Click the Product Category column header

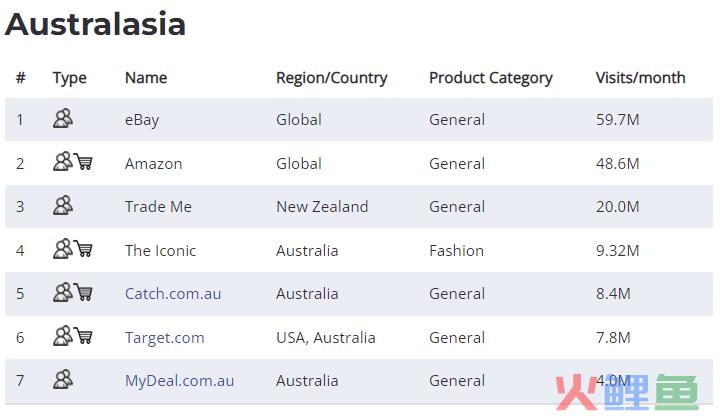click(491, 78)
